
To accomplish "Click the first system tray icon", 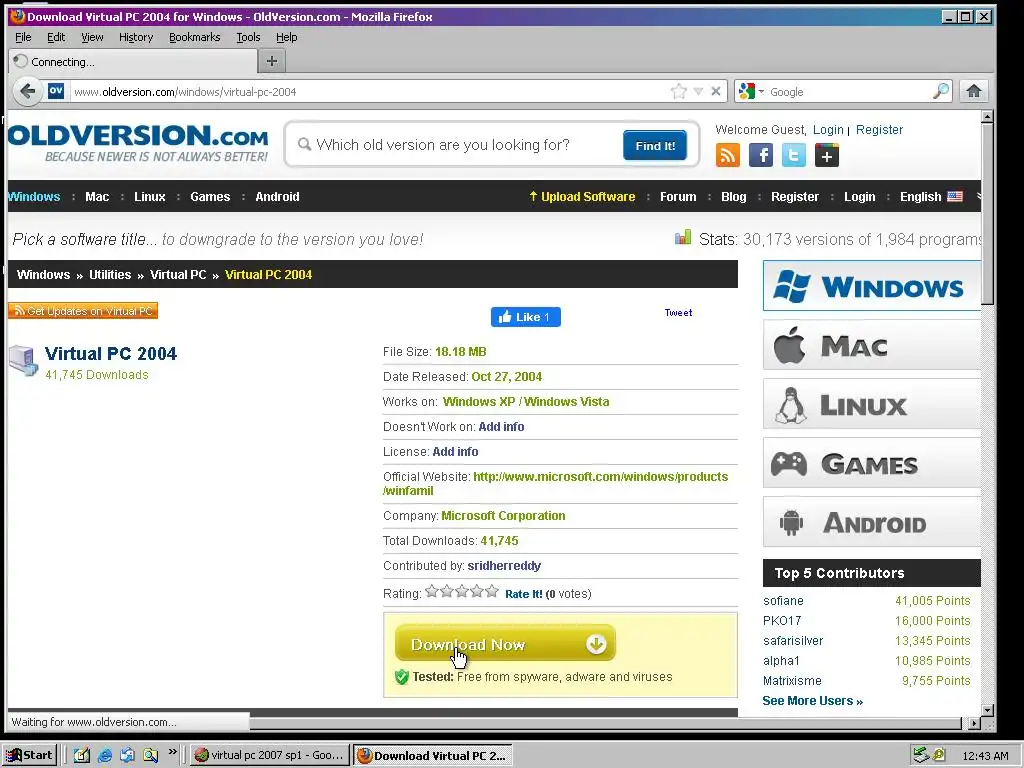I will pos(921,756).
